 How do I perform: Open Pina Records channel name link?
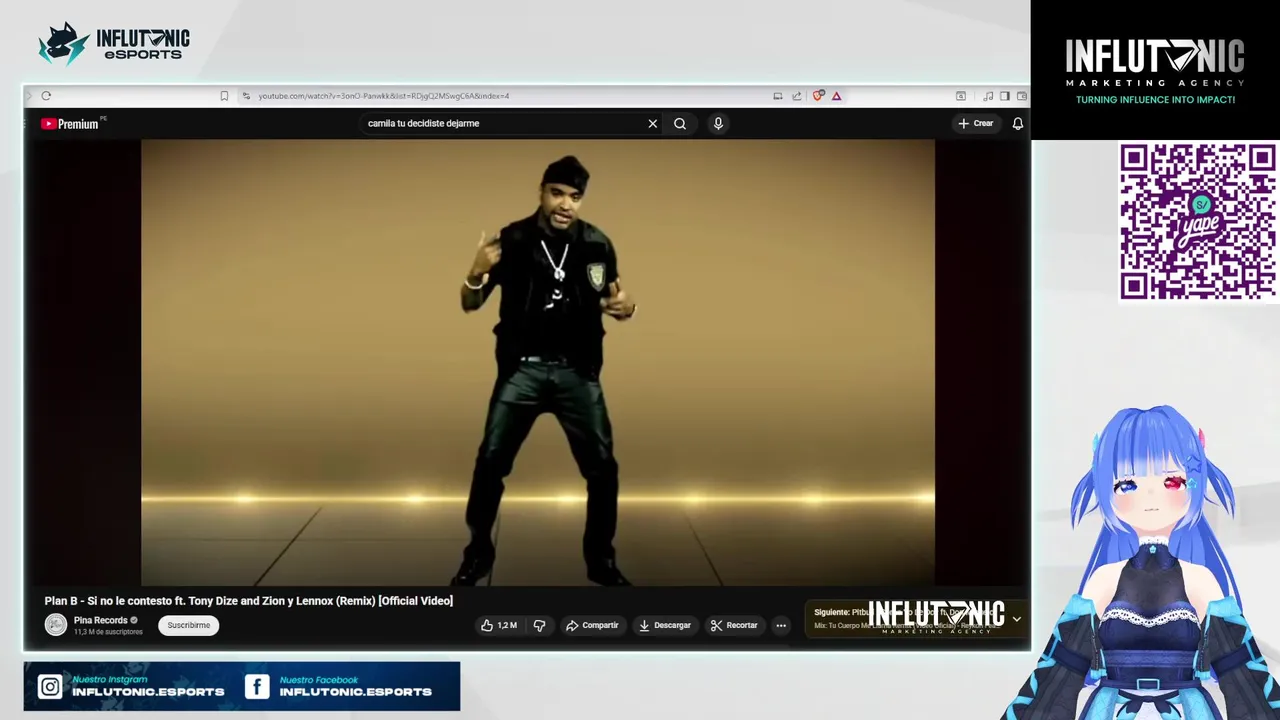[100, 620]
